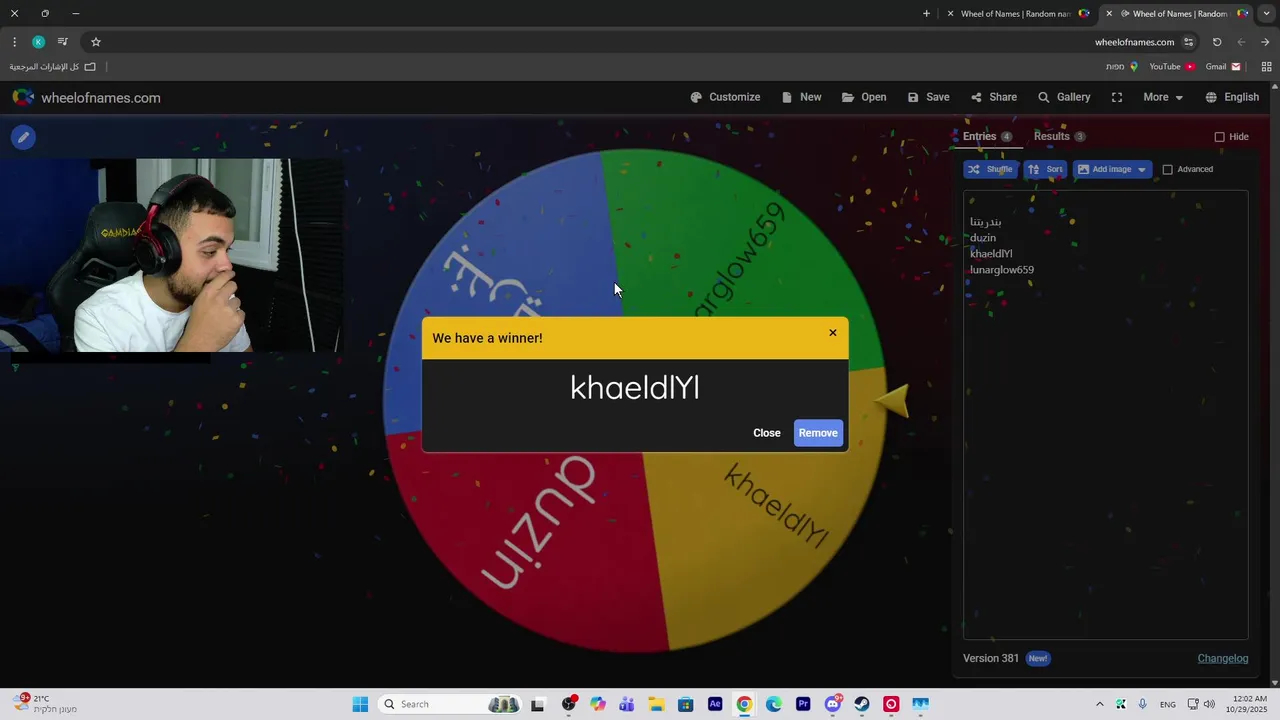Switch the ENG input language
This screenshot has width=1280, height=720.
[1167, 705]
